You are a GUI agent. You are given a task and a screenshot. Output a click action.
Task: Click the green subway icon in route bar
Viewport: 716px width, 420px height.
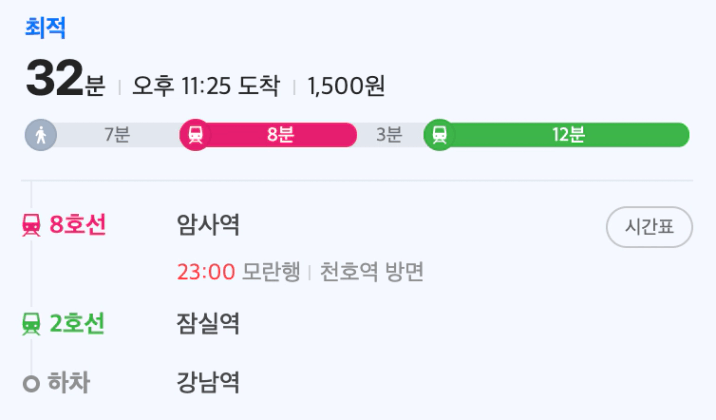click(x=440, y=135)
